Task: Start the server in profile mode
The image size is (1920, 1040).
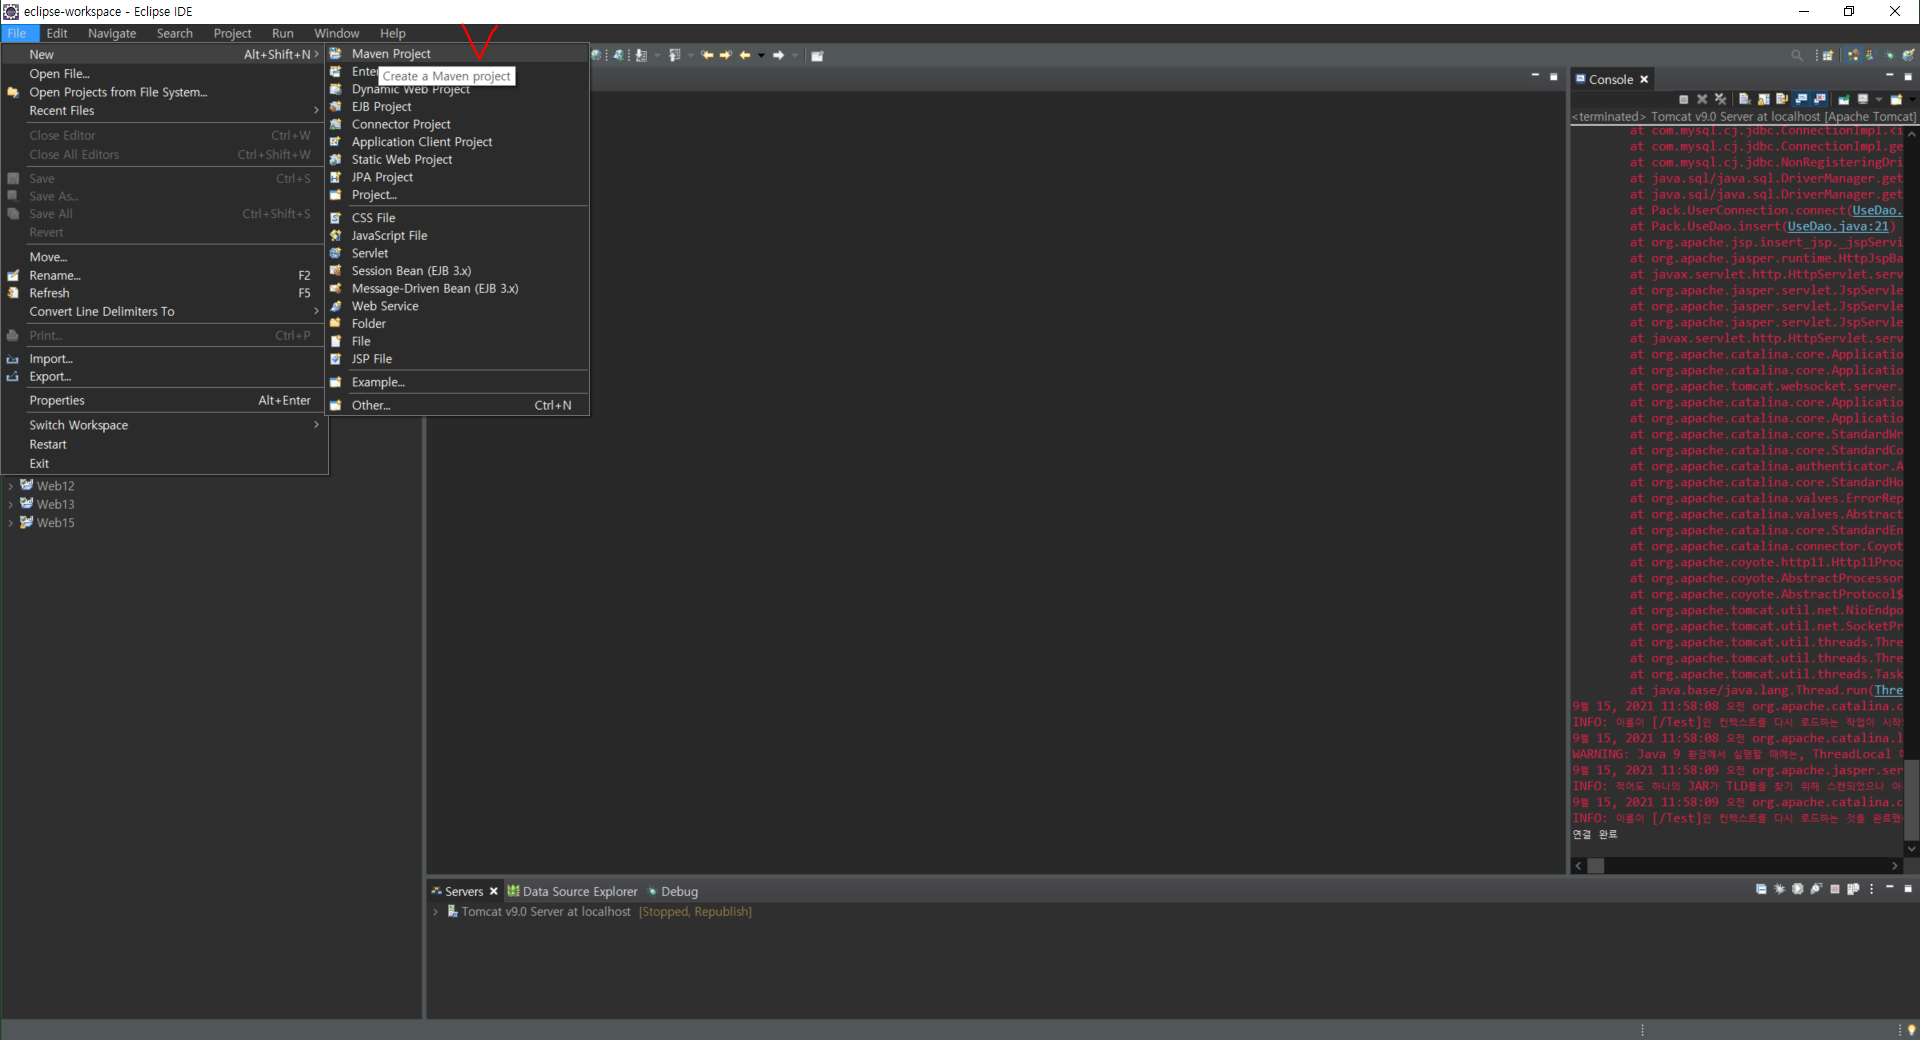Action: point(1816,889)
